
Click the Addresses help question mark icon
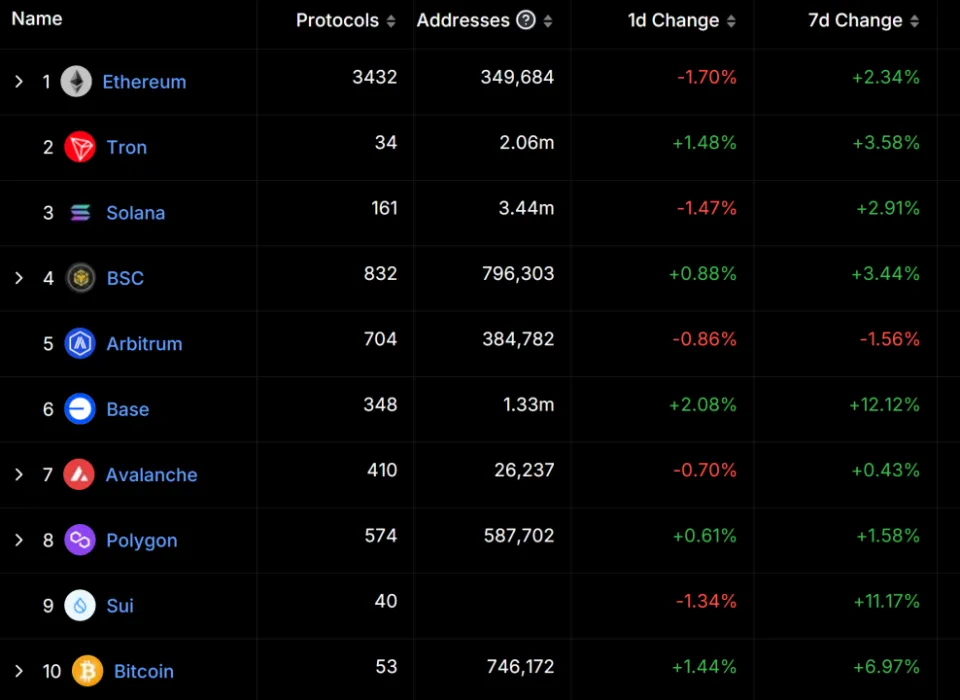526,20
